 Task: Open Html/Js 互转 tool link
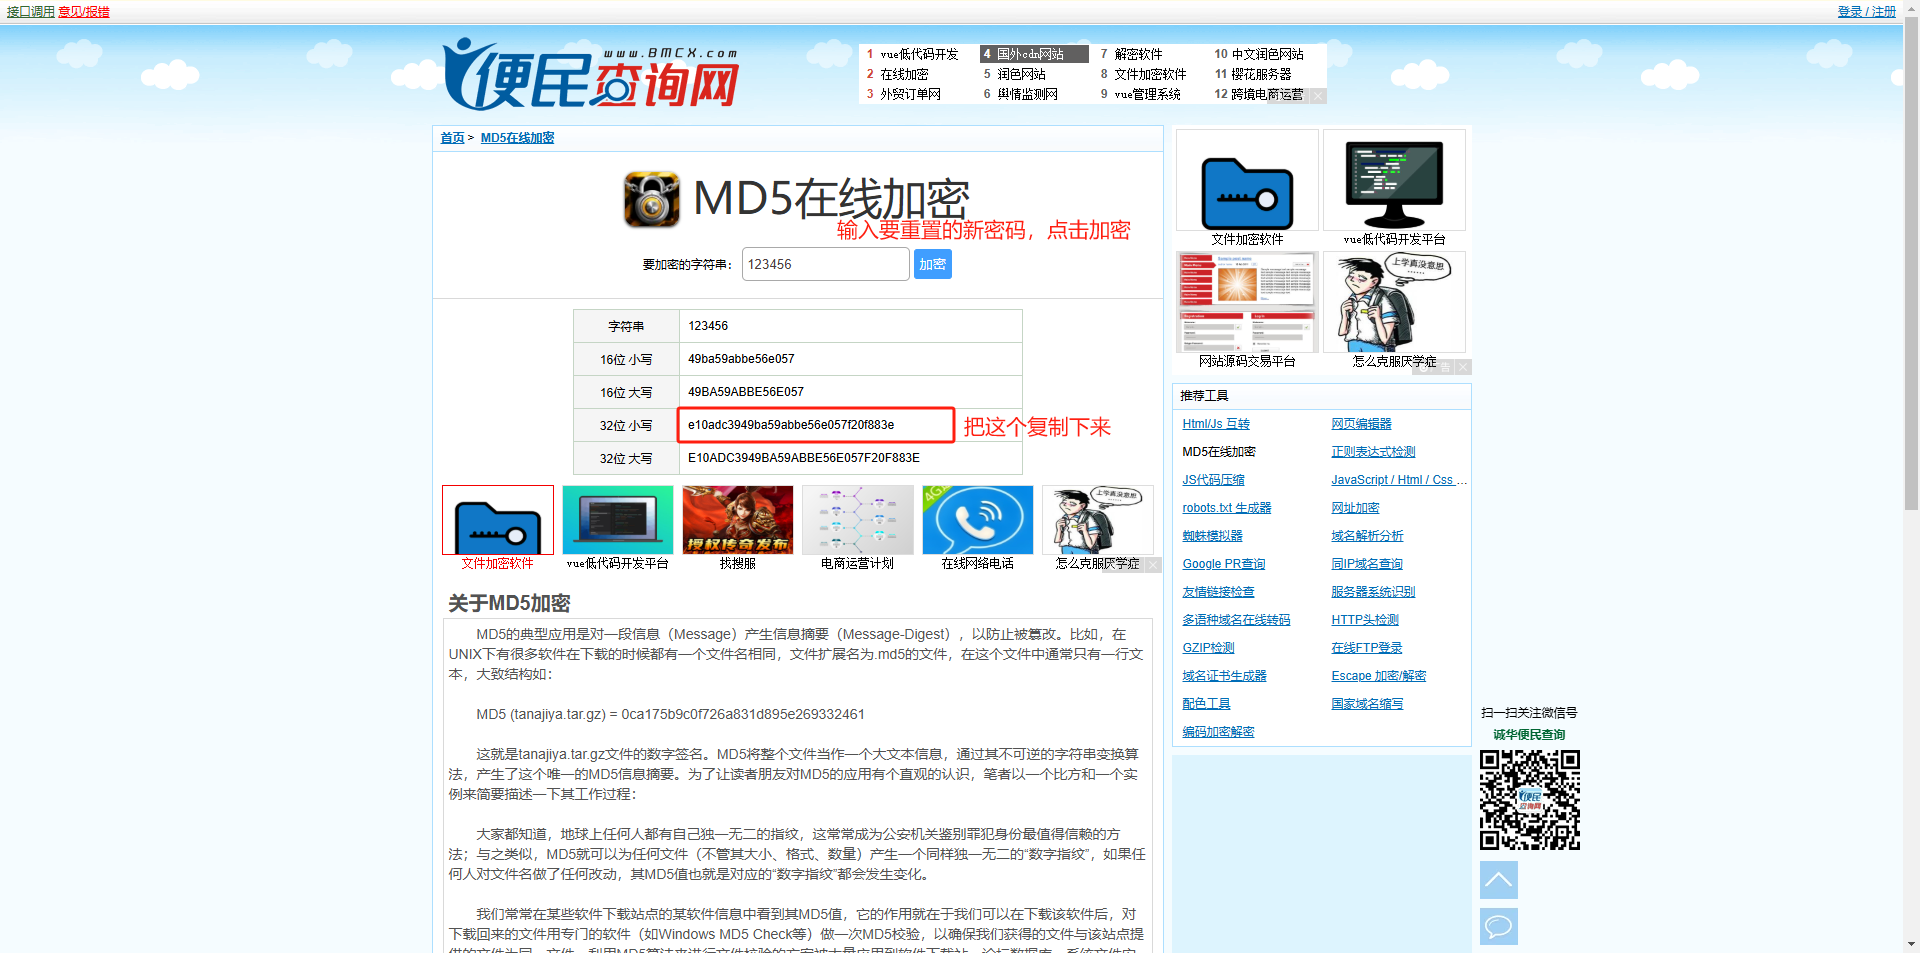(1215, 424)
